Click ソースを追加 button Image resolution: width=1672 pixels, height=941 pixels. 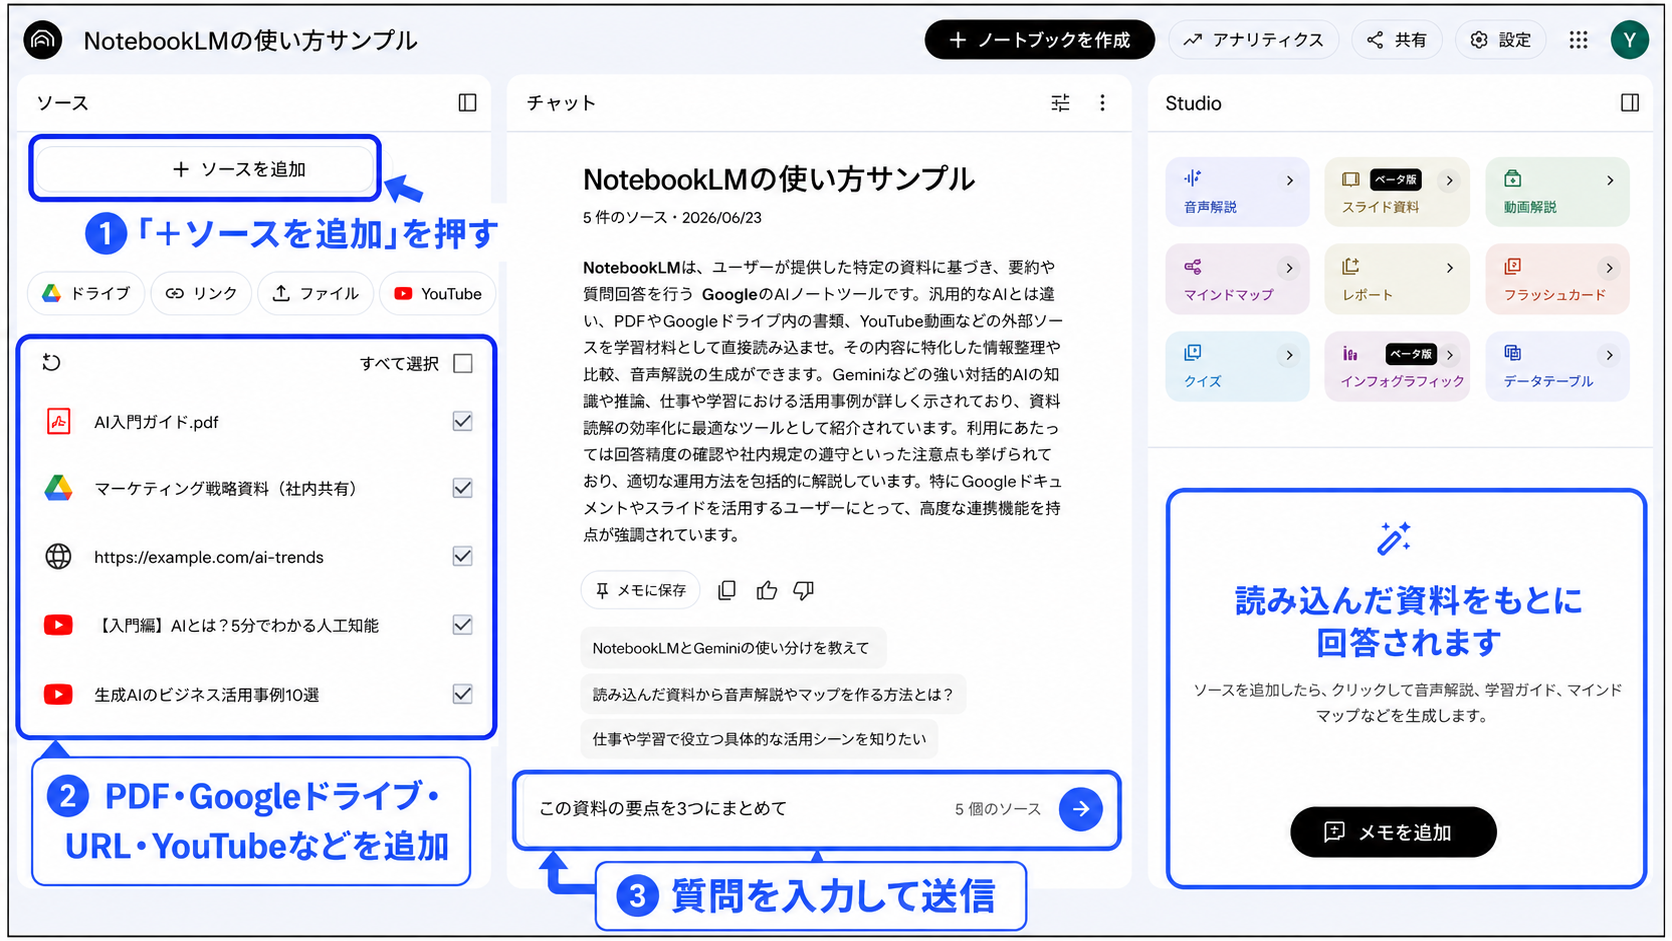click(206, 169)
